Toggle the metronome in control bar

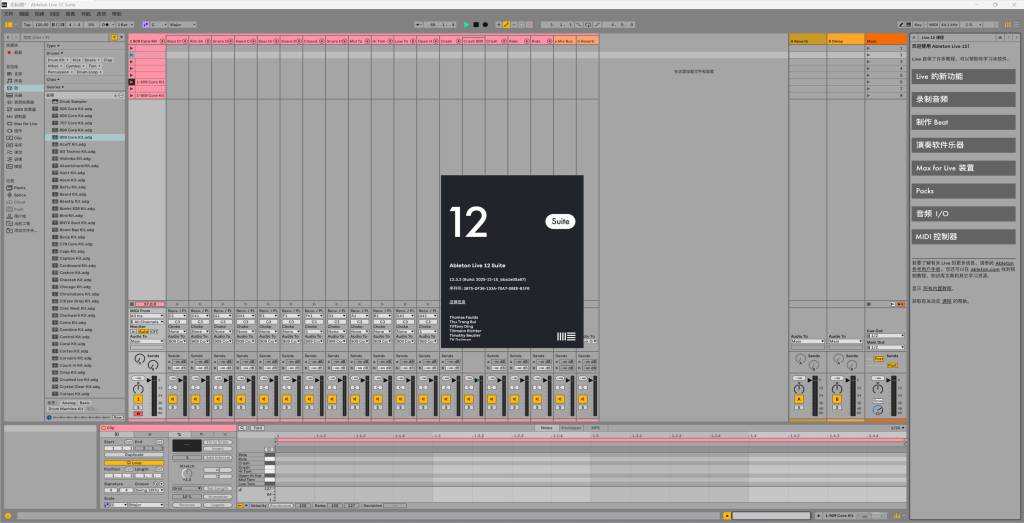pos(106,23)
